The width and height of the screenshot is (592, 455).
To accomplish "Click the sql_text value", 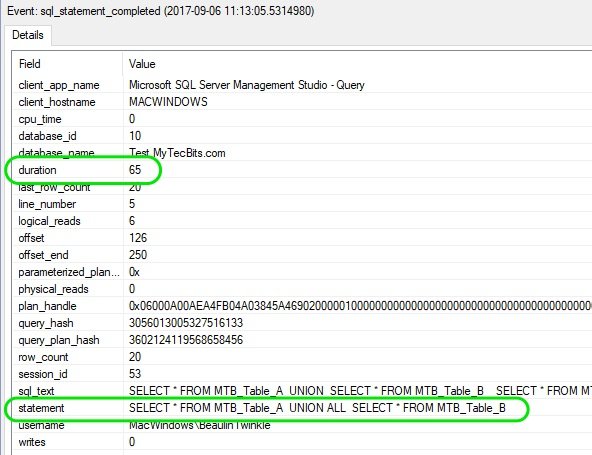I will point(360,391).
